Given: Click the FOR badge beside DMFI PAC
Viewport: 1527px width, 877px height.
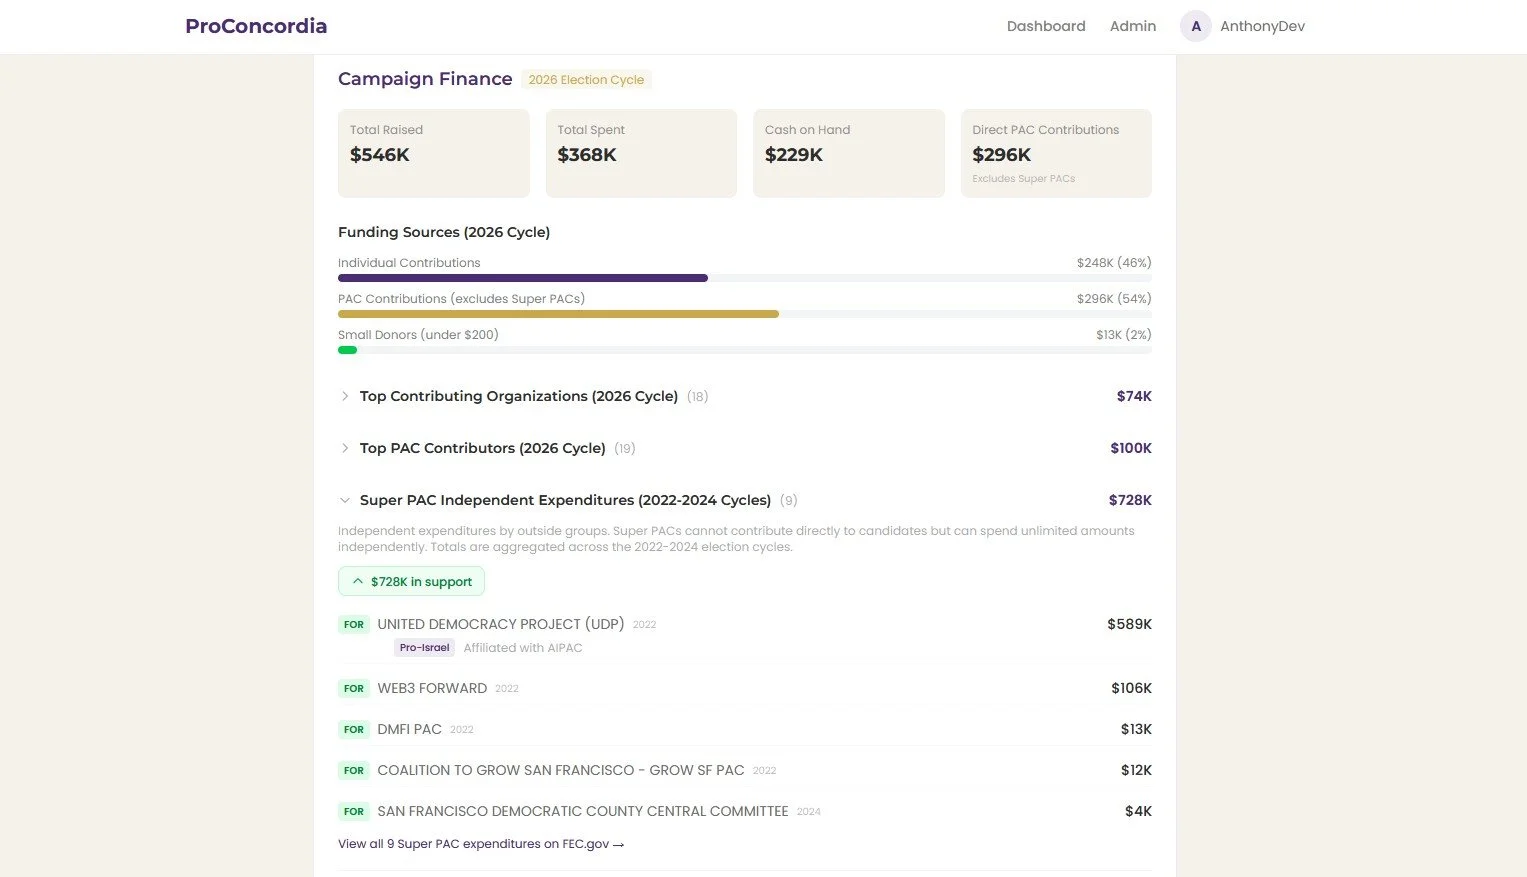Looking at the screenshot, I should click(353, 729).
